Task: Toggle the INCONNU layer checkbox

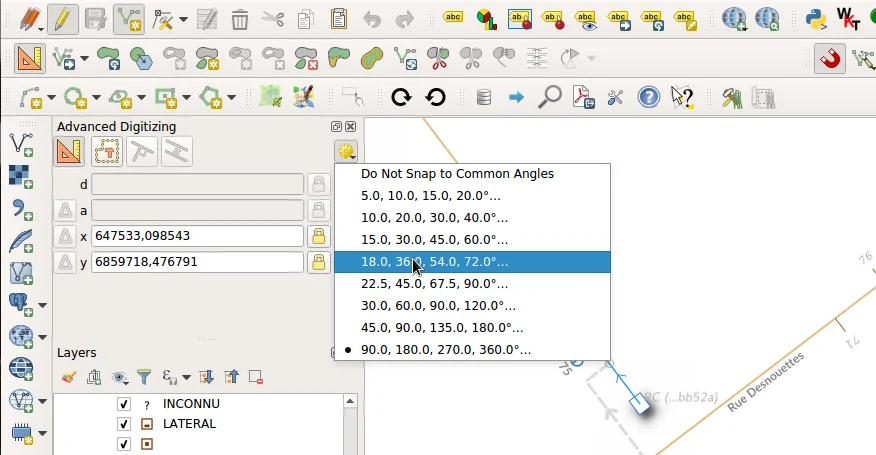Action: [x=124, y=404]
